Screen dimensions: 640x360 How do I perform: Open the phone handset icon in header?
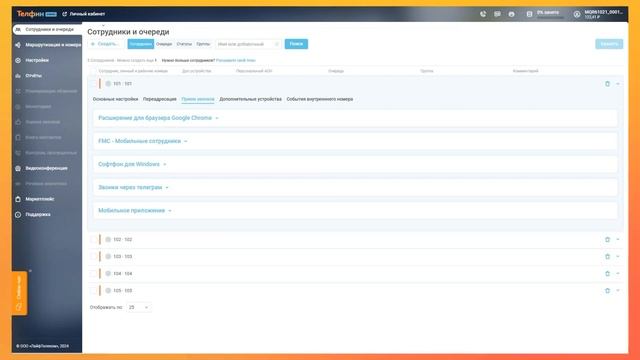coord(483,14)
